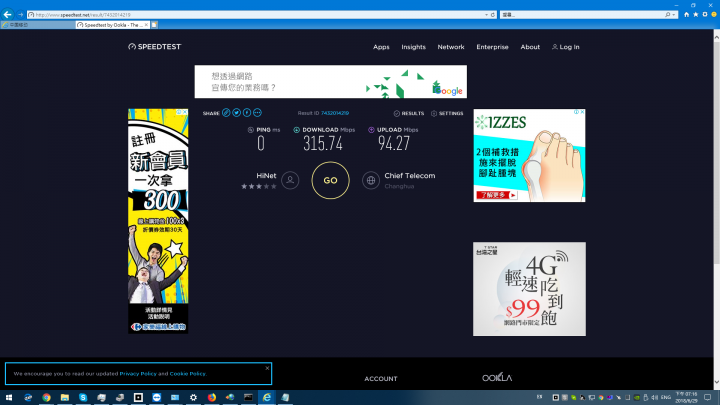Open browser Home icon

686,15
